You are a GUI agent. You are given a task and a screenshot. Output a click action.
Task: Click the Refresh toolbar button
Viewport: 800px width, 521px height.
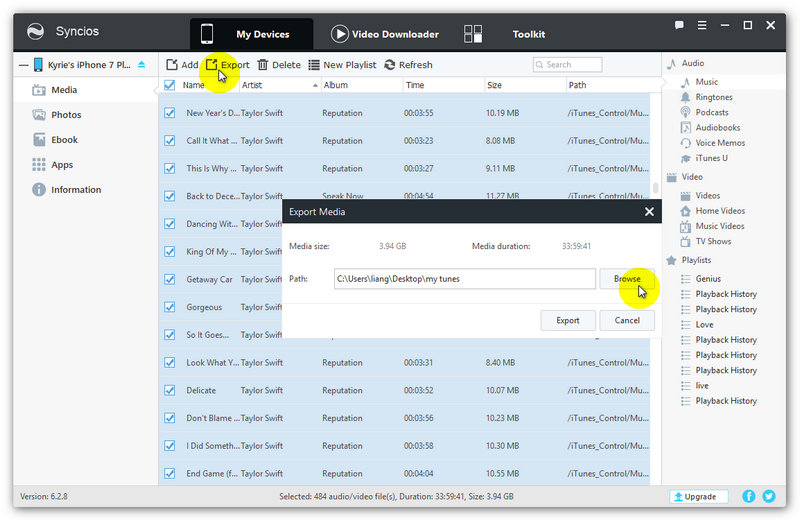[x=408, y=65]
